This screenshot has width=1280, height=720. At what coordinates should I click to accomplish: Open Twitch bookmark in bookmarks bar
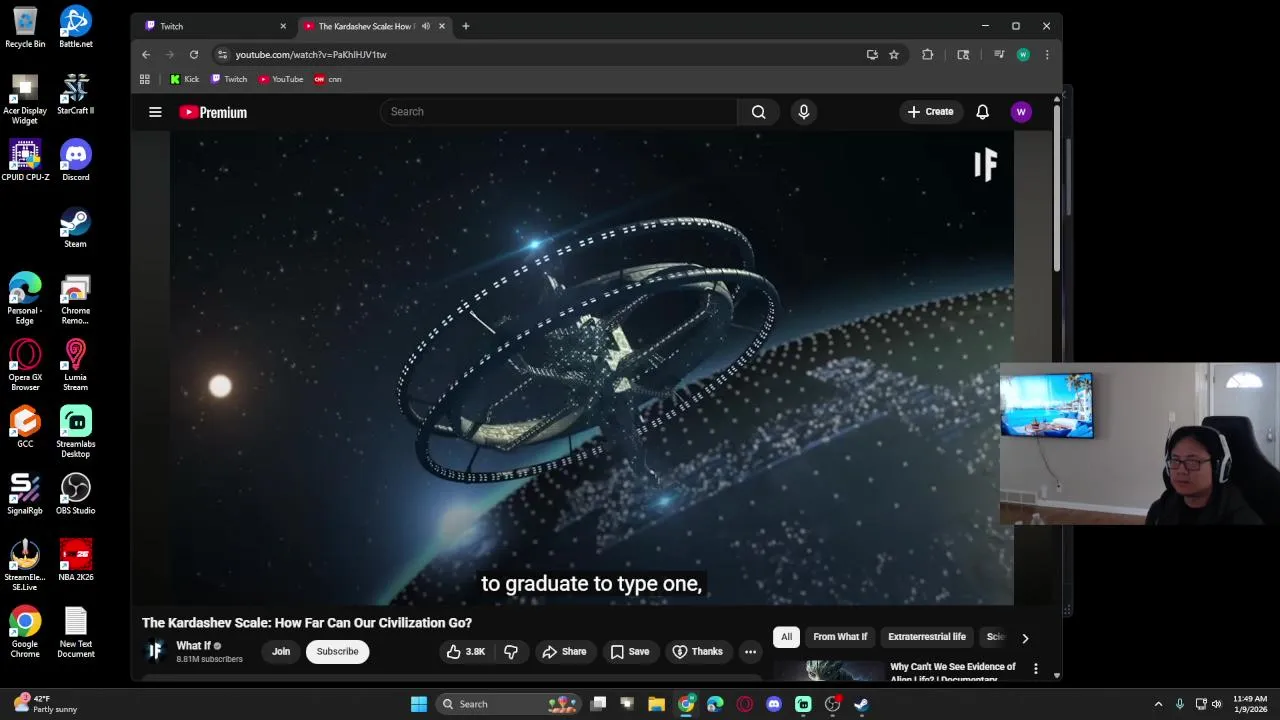click(230, 79)
